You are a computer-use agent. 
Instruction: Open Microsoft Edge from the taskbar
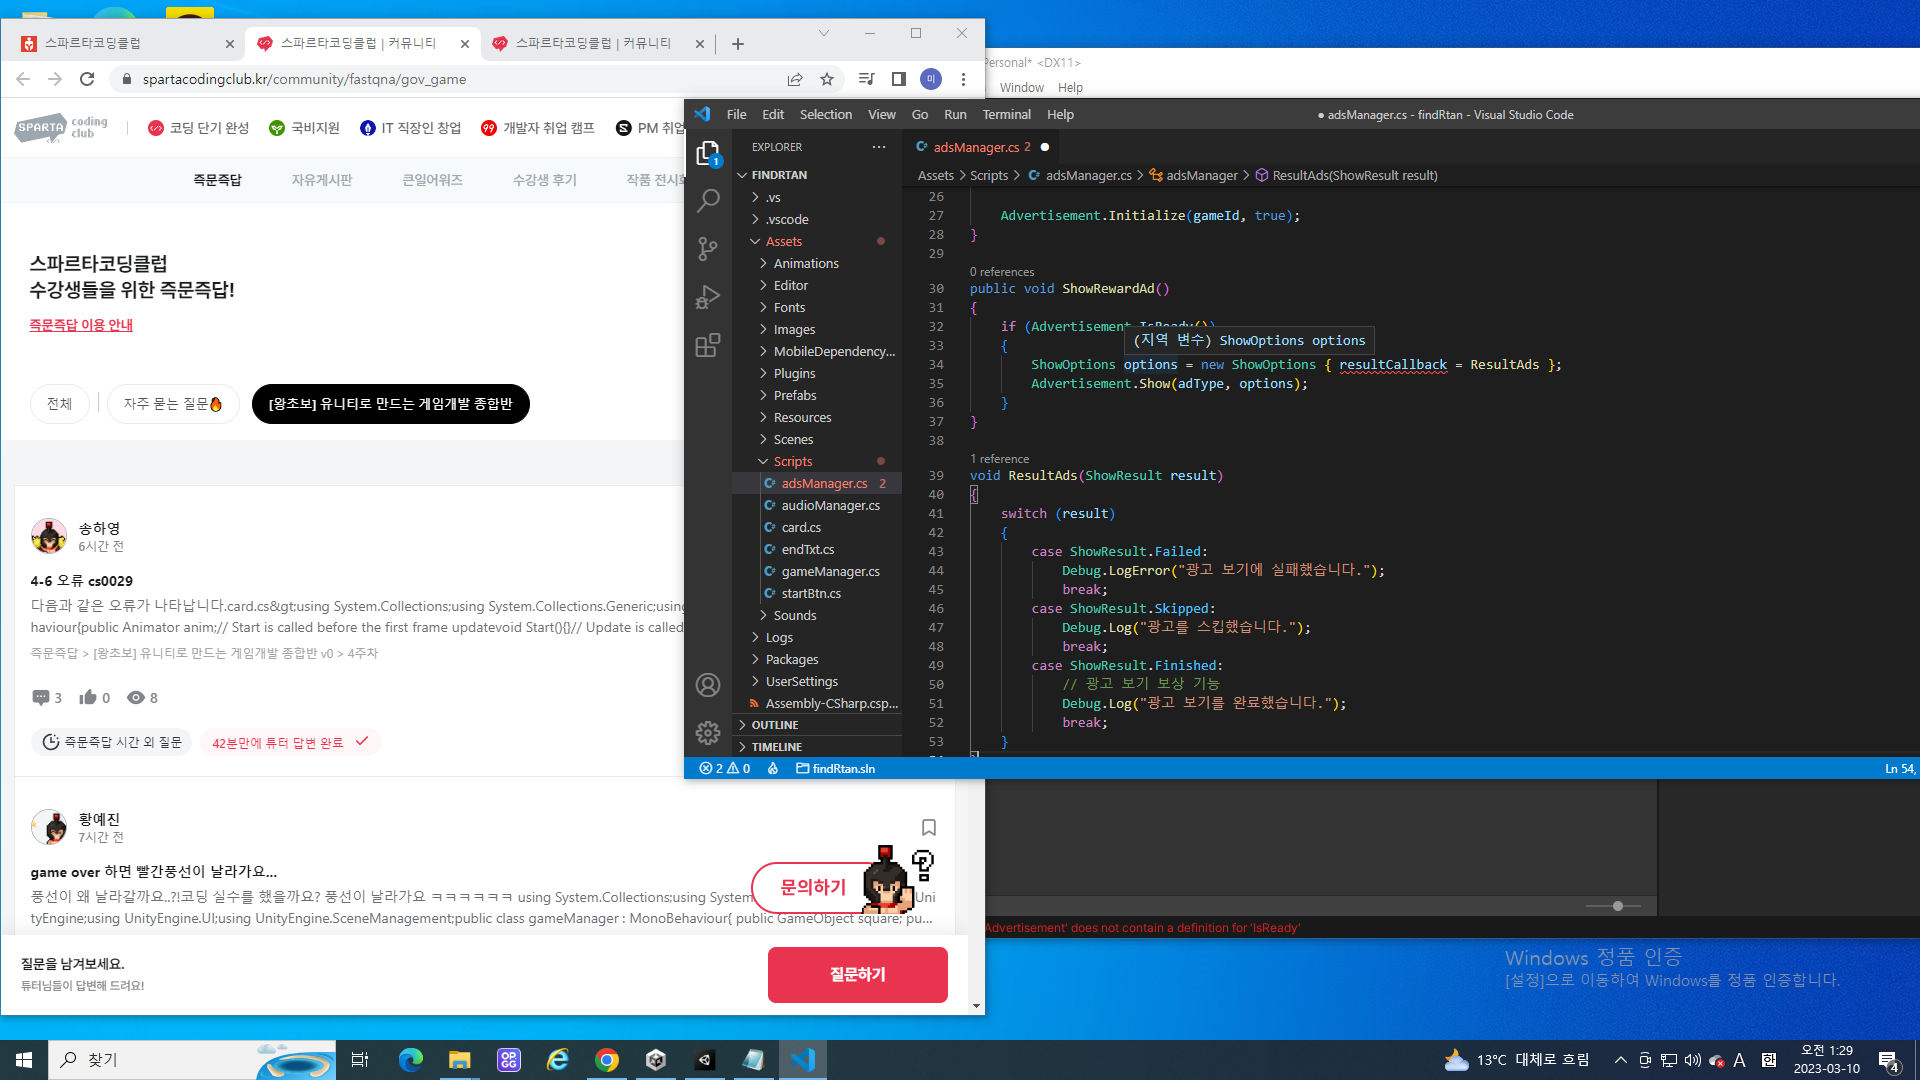411,1060
